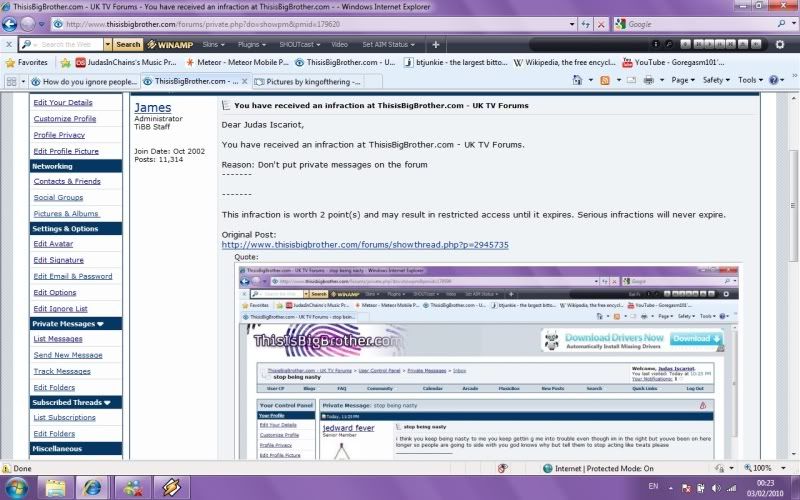Image resolution: width=800 pixels, height=500 pixels.
Task: Click the Winamp taskbar icon
Action: tap(171, 488)
